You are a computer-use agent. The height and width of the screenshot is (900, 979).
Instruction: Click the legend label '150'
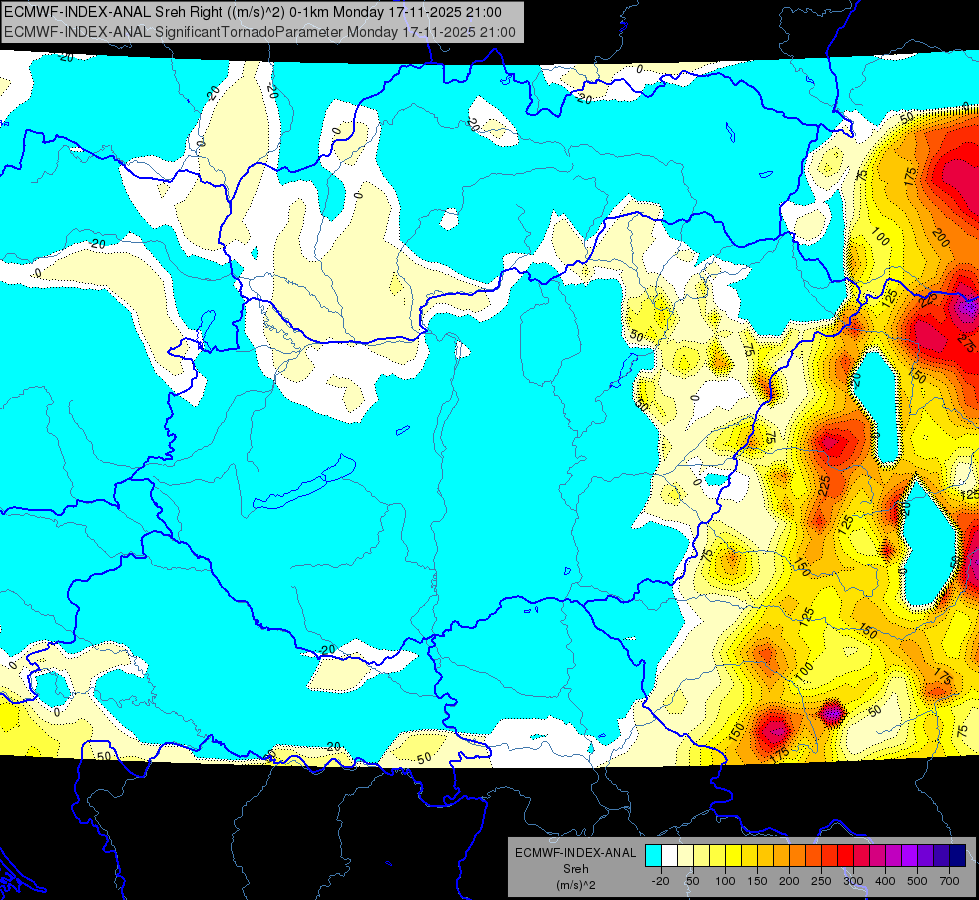click(757, 881)
